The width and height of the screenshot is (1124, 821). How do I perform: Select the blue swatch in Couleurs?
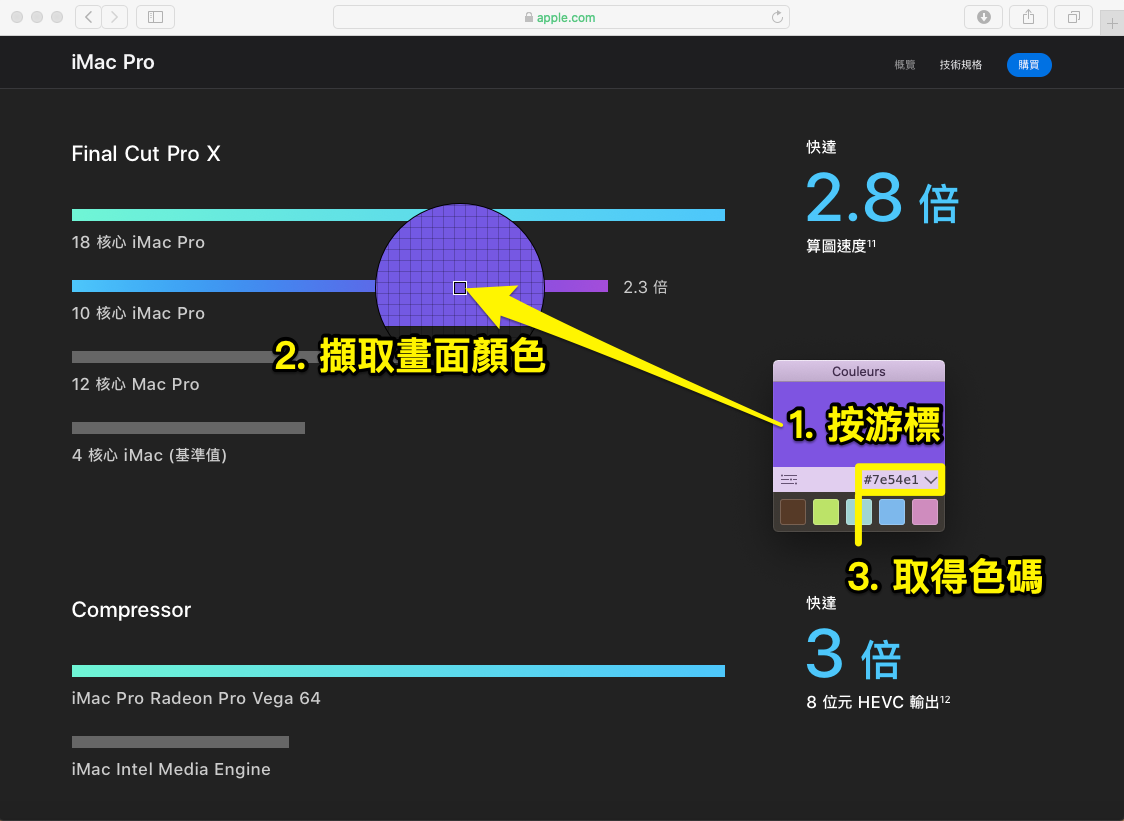[x=892, y=512]
